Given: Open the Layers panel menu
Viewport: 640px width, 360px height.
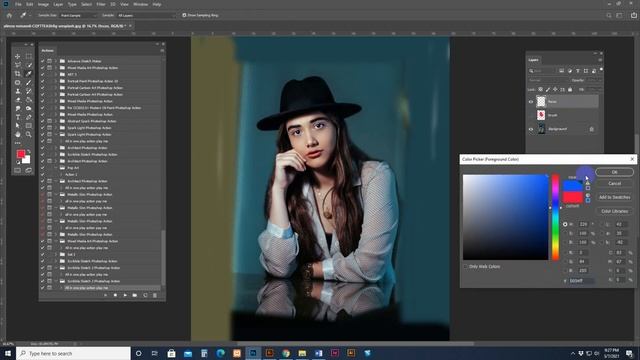Looking at the screenshot, I should click(600, 60).
